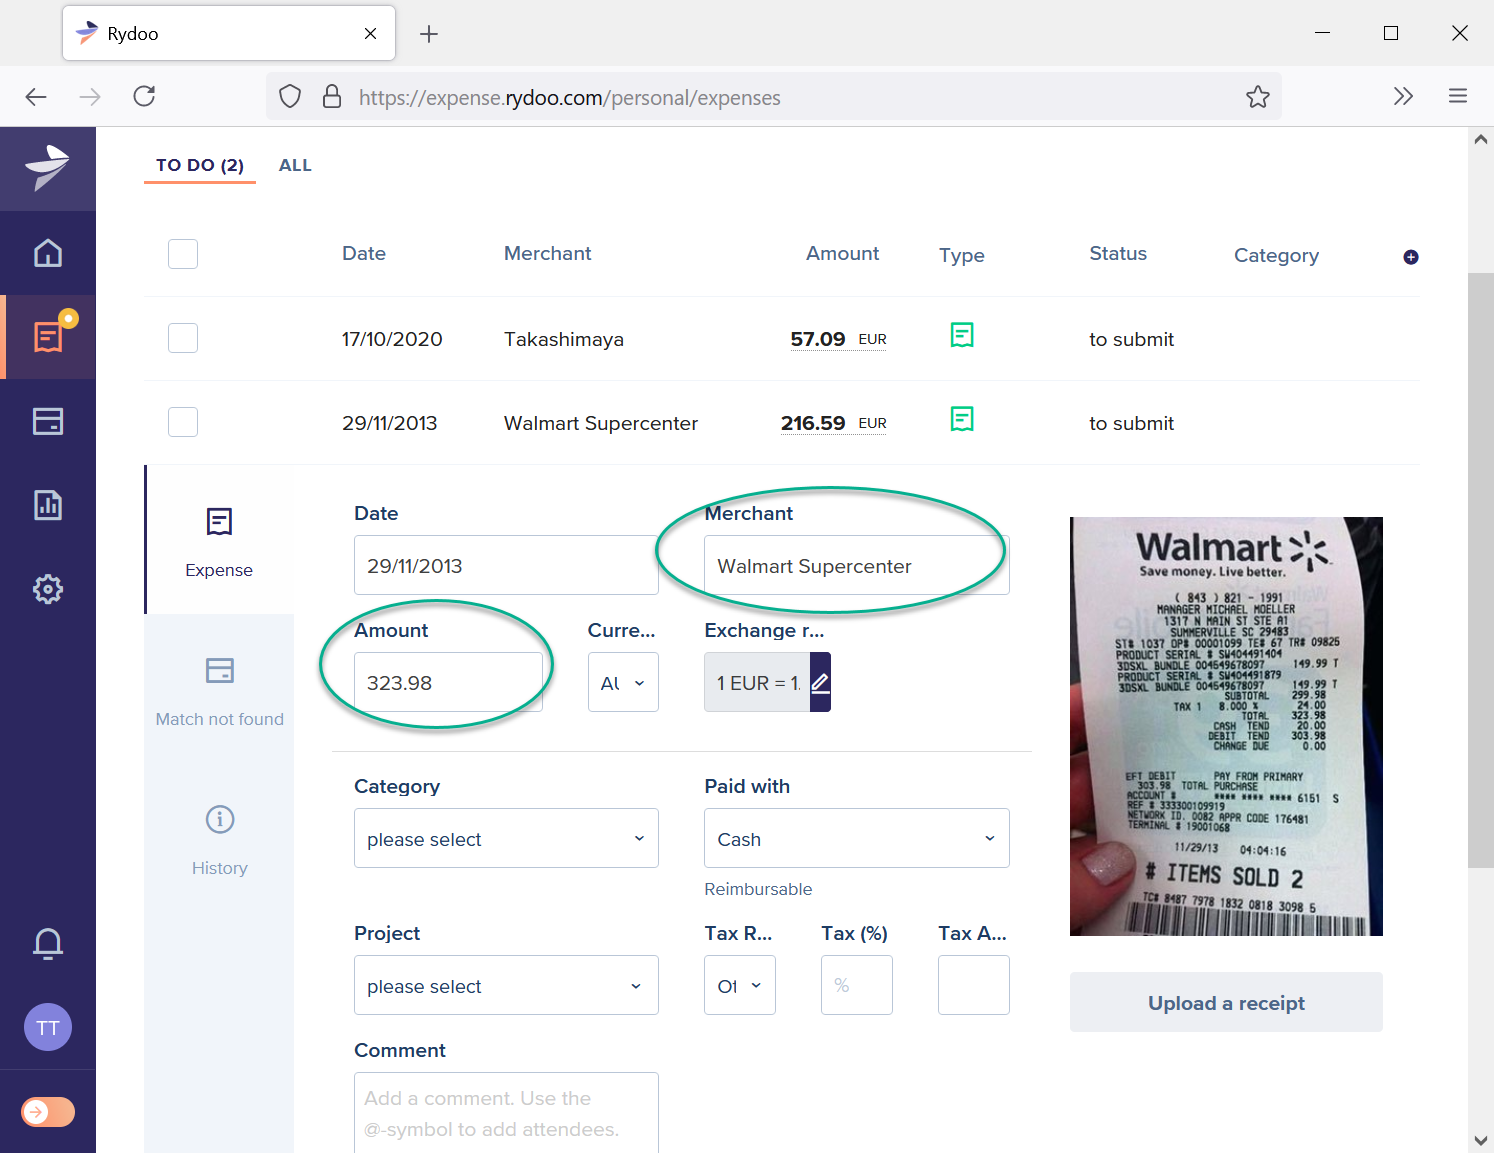
Task: Open the Walmart receipt image
Action: 1226,726
